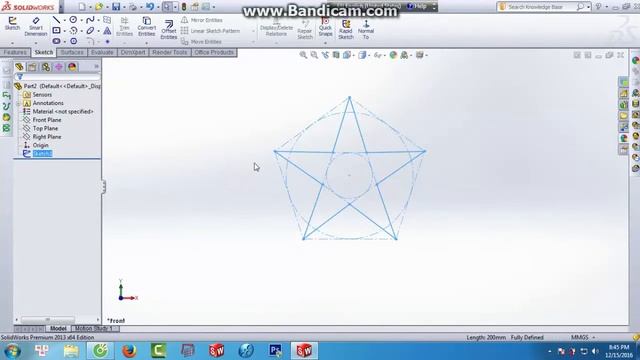Viewport: 640px width, 360px height.
Task: Click the Move Entities button
Action: pos(201,42)
